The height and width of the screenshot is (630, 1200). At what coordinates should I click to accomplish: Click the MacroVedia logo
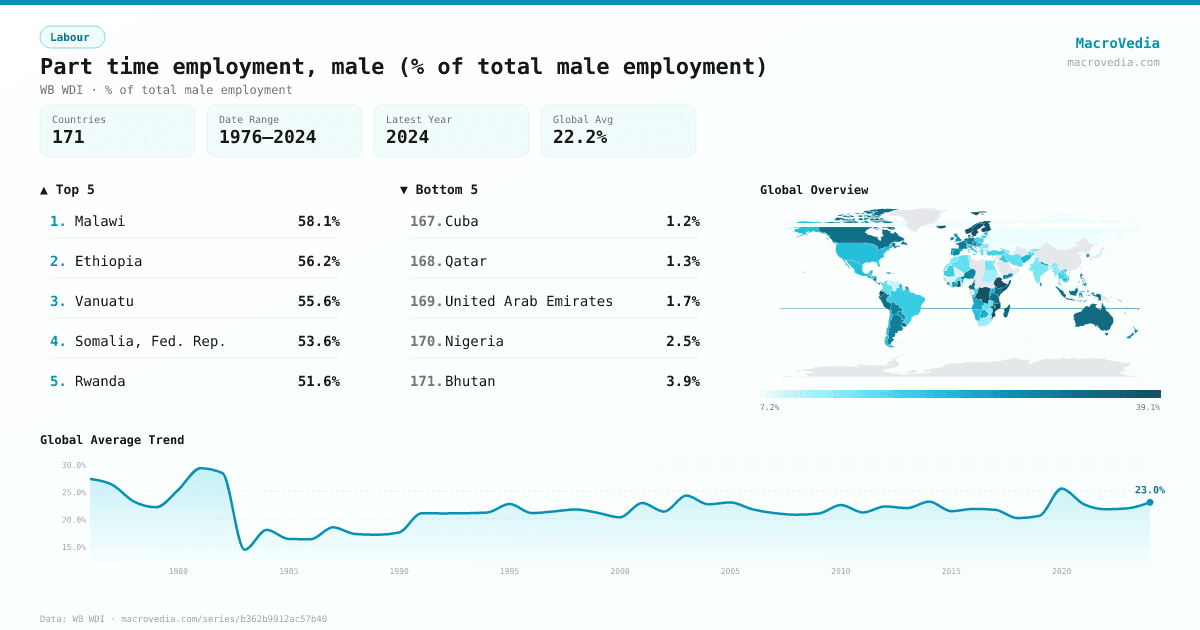1117,42
